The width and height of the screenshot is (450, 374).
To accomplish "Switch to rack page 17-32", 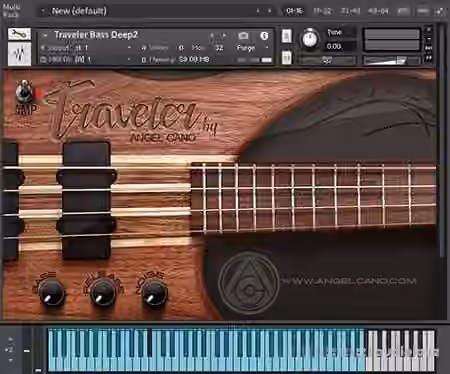I will pos(322,11).
